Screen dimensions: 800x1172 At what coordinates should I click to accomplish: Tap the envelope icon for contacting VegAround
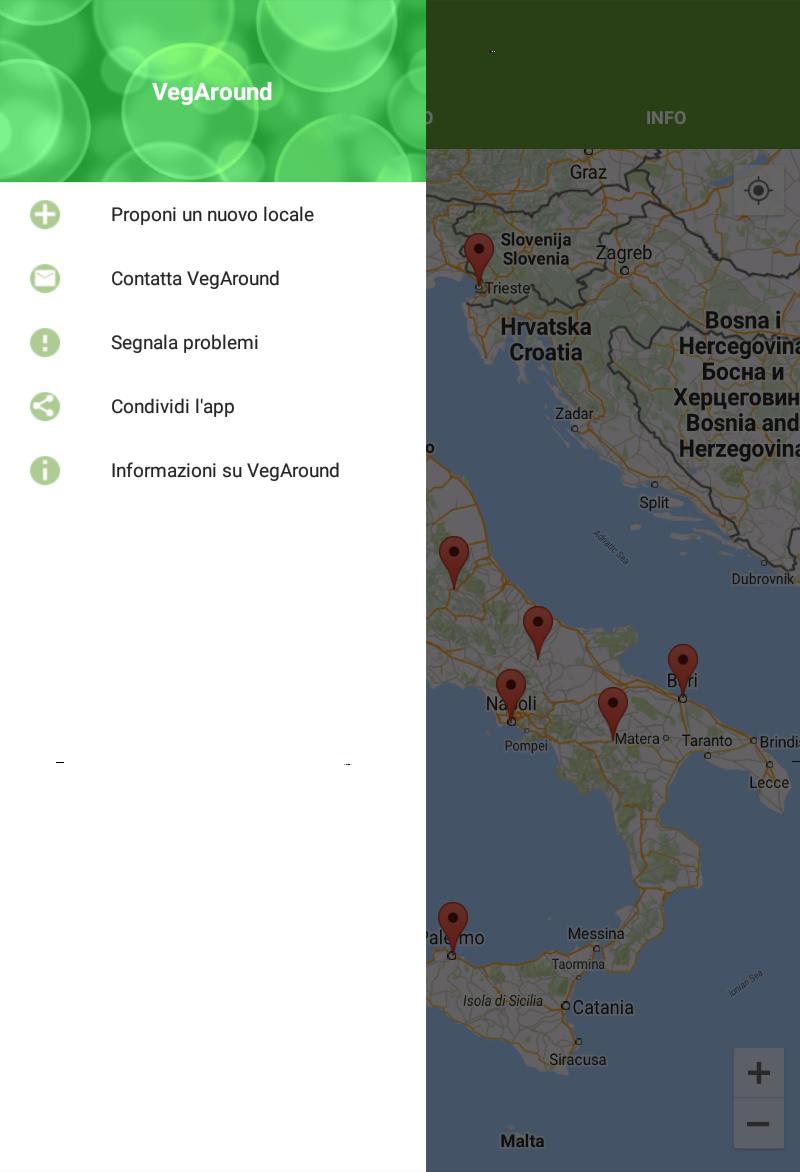tap(45, 279)
